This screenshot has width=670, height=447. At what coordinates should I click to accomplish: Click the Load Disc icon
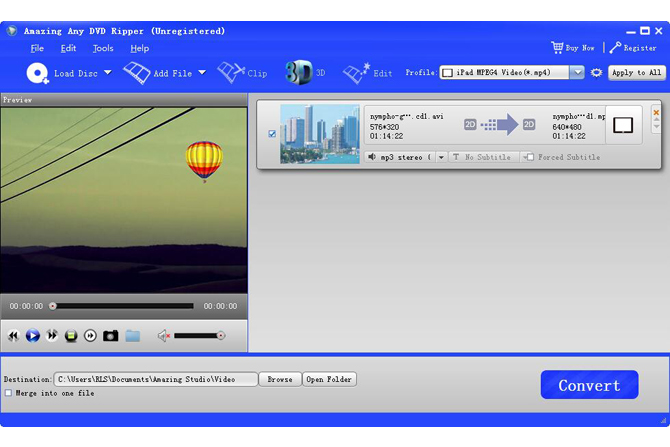pos(38,72)
